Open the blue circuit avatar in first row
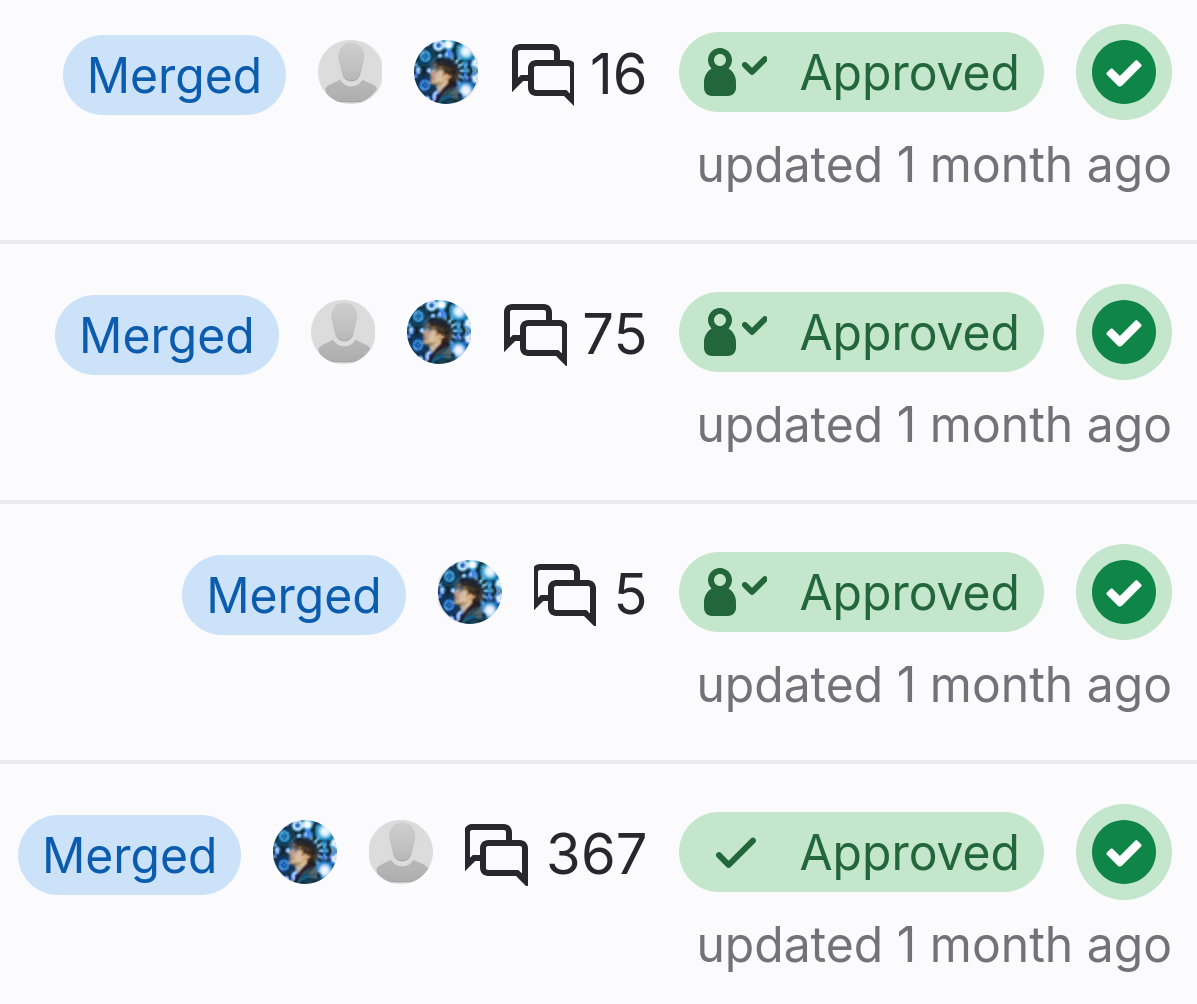1197x1004 pixels. (446, 72)
